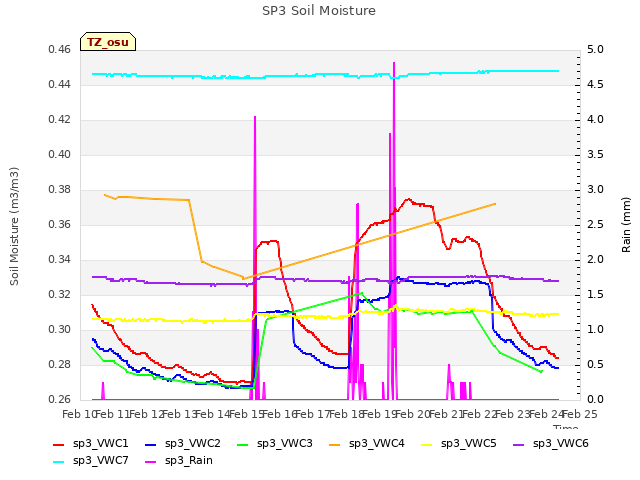Click the 0.38 left axis tick label
640x480 pixels.
tap(60, 190)
